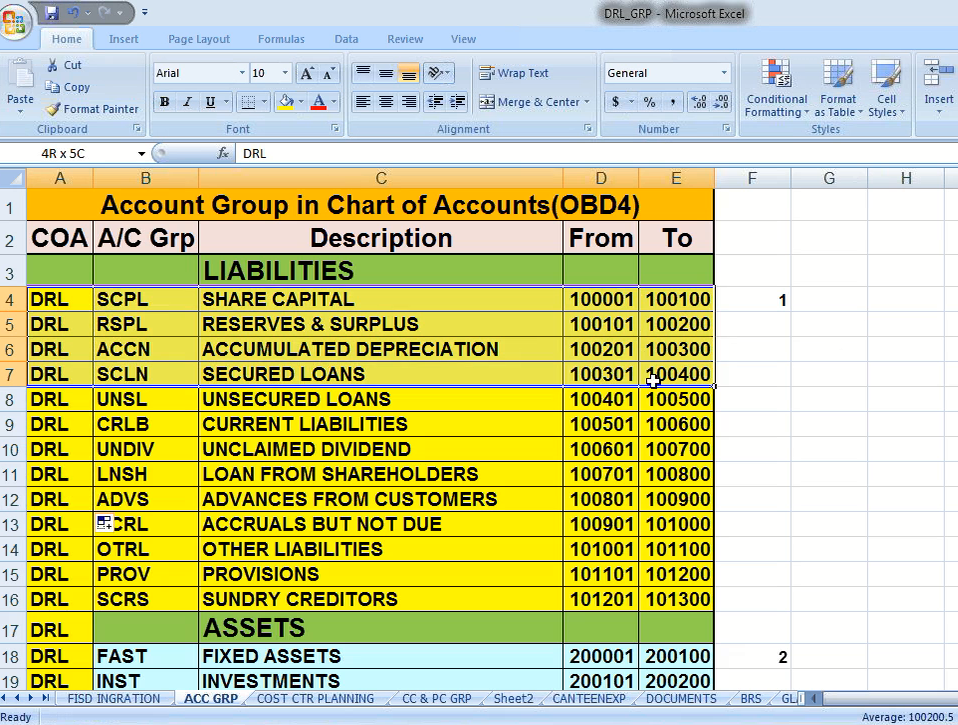Open the Font dialog launcher
This screenshot has width=958, height=725.
click(x=335, y=128)
